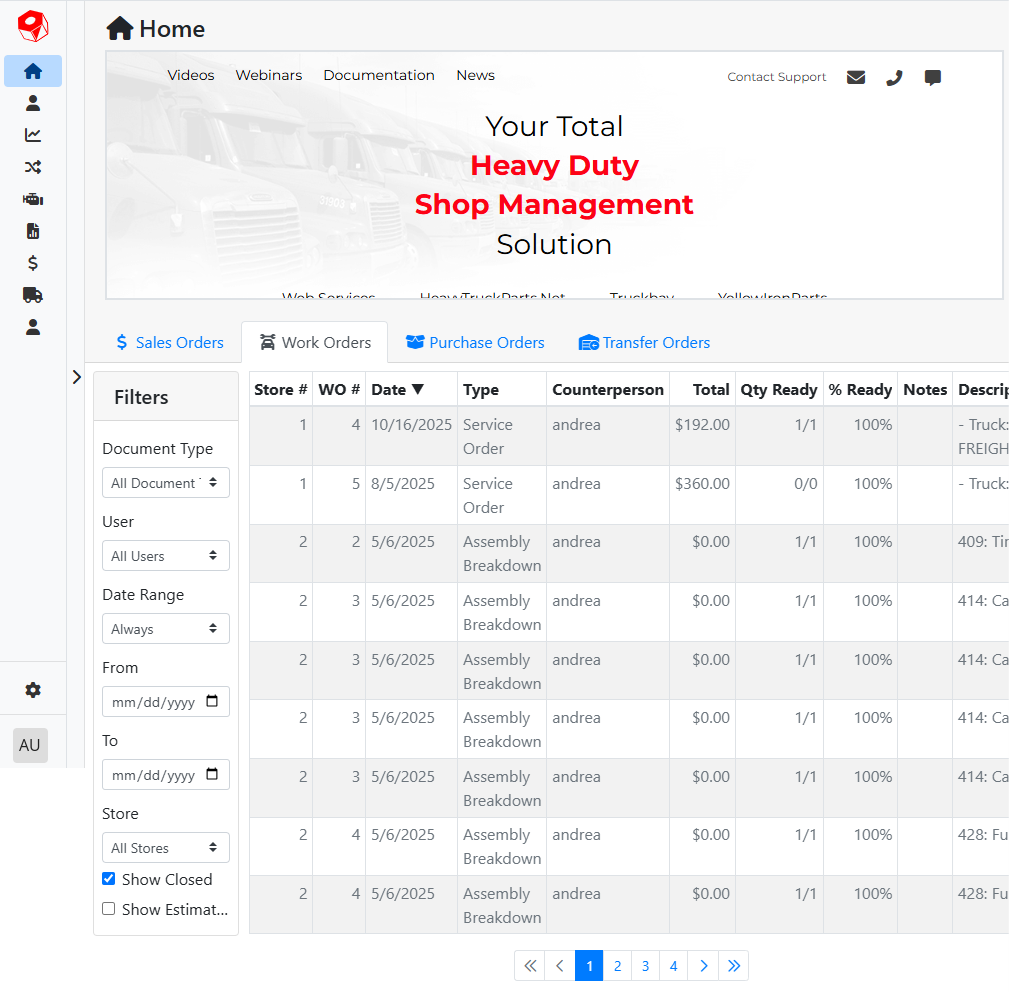Switch to the Purchase Orders tab

click(475, 343)
